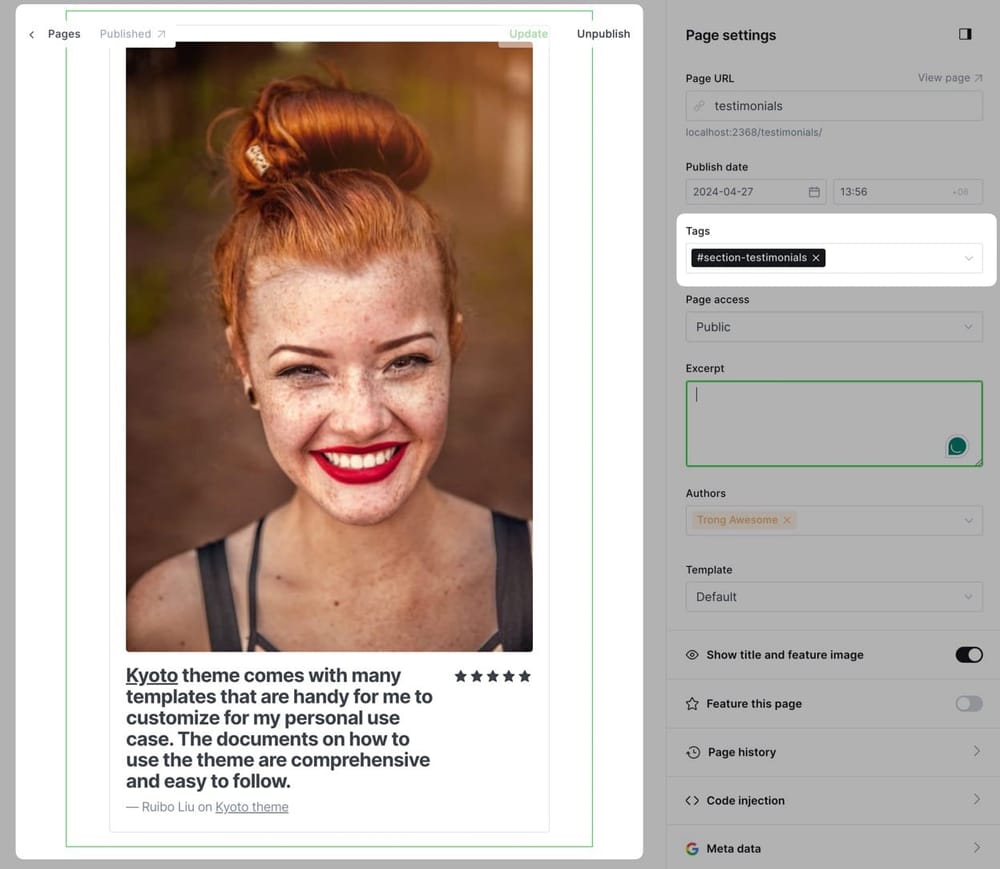Click the Code injection brackets icon
Screen dimensions: 1000x869
pyautogui.click(x=692, y=801)
